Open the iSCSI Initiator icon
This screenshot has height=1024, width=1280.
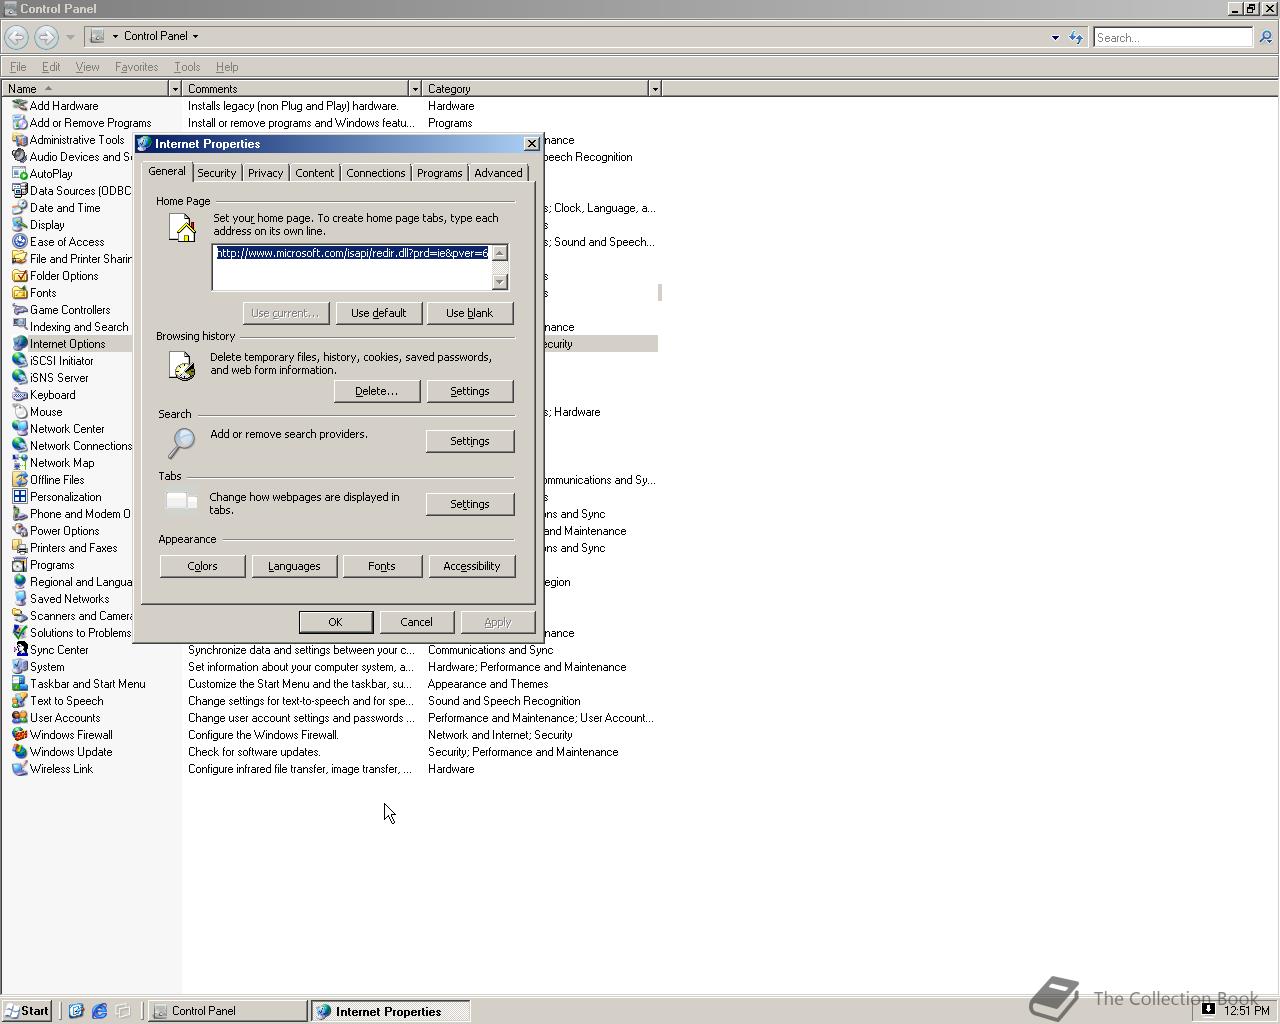tap(19, 361)
